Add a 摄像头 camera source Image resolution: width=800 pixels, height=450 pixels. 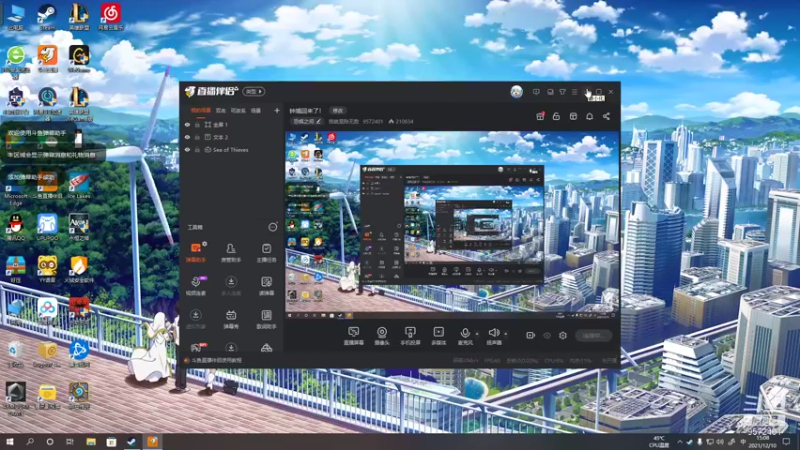coord(382,336)
